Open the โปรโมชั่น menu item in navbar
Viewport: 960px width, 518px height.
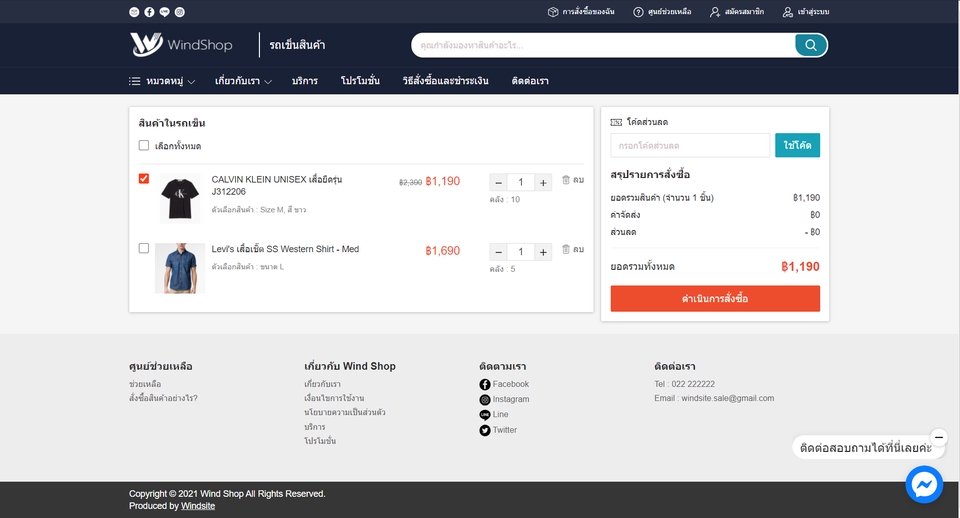click(x=360, y=81)
